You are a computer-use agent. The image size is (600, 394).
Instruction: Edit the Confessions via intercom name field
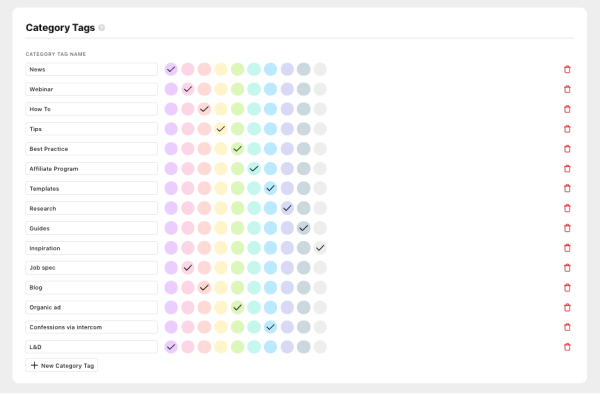point(91,327)
